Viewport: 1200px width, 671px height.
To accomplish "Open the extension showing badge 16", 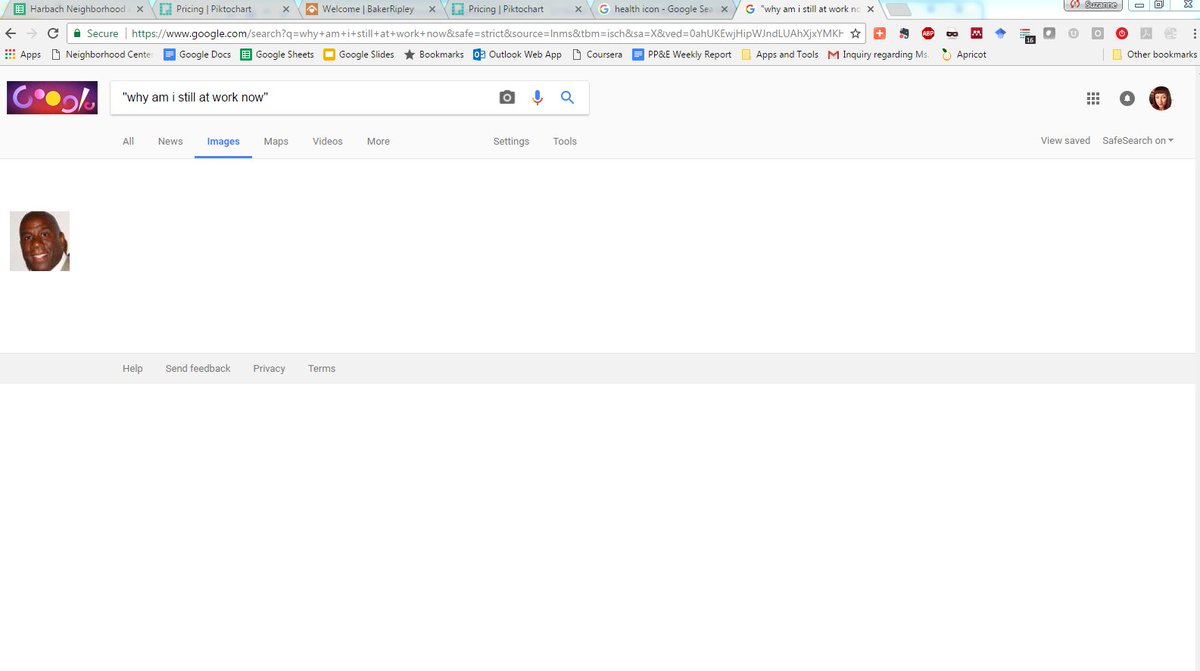I will click(1027, 35).
